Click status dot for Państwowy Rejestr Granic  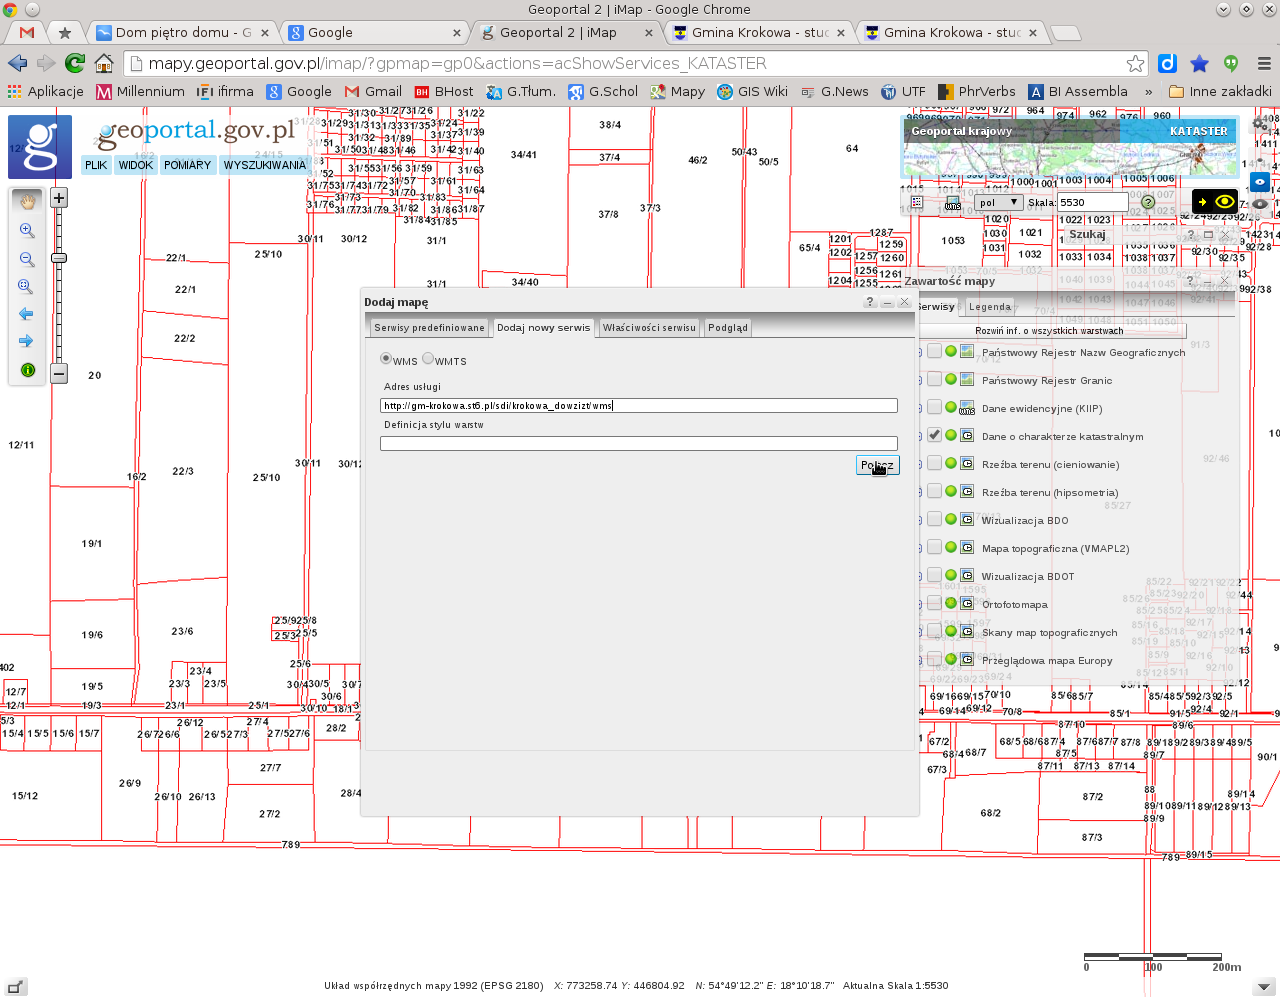[x=951, y=380]
